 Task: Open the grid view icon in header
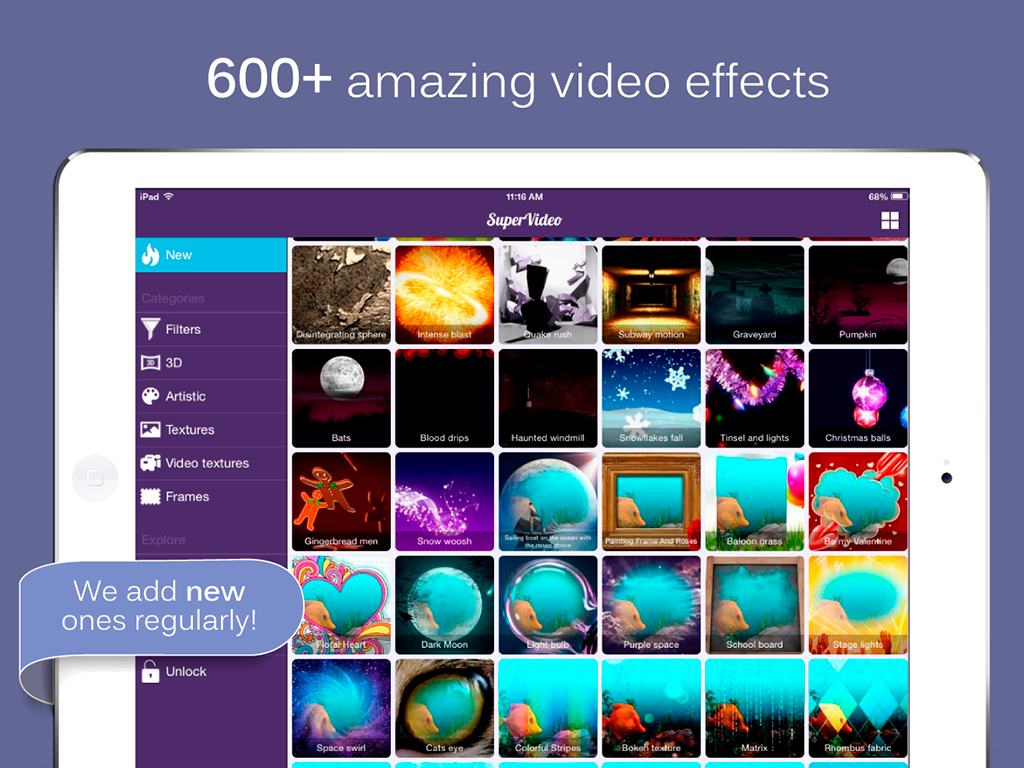889,221
